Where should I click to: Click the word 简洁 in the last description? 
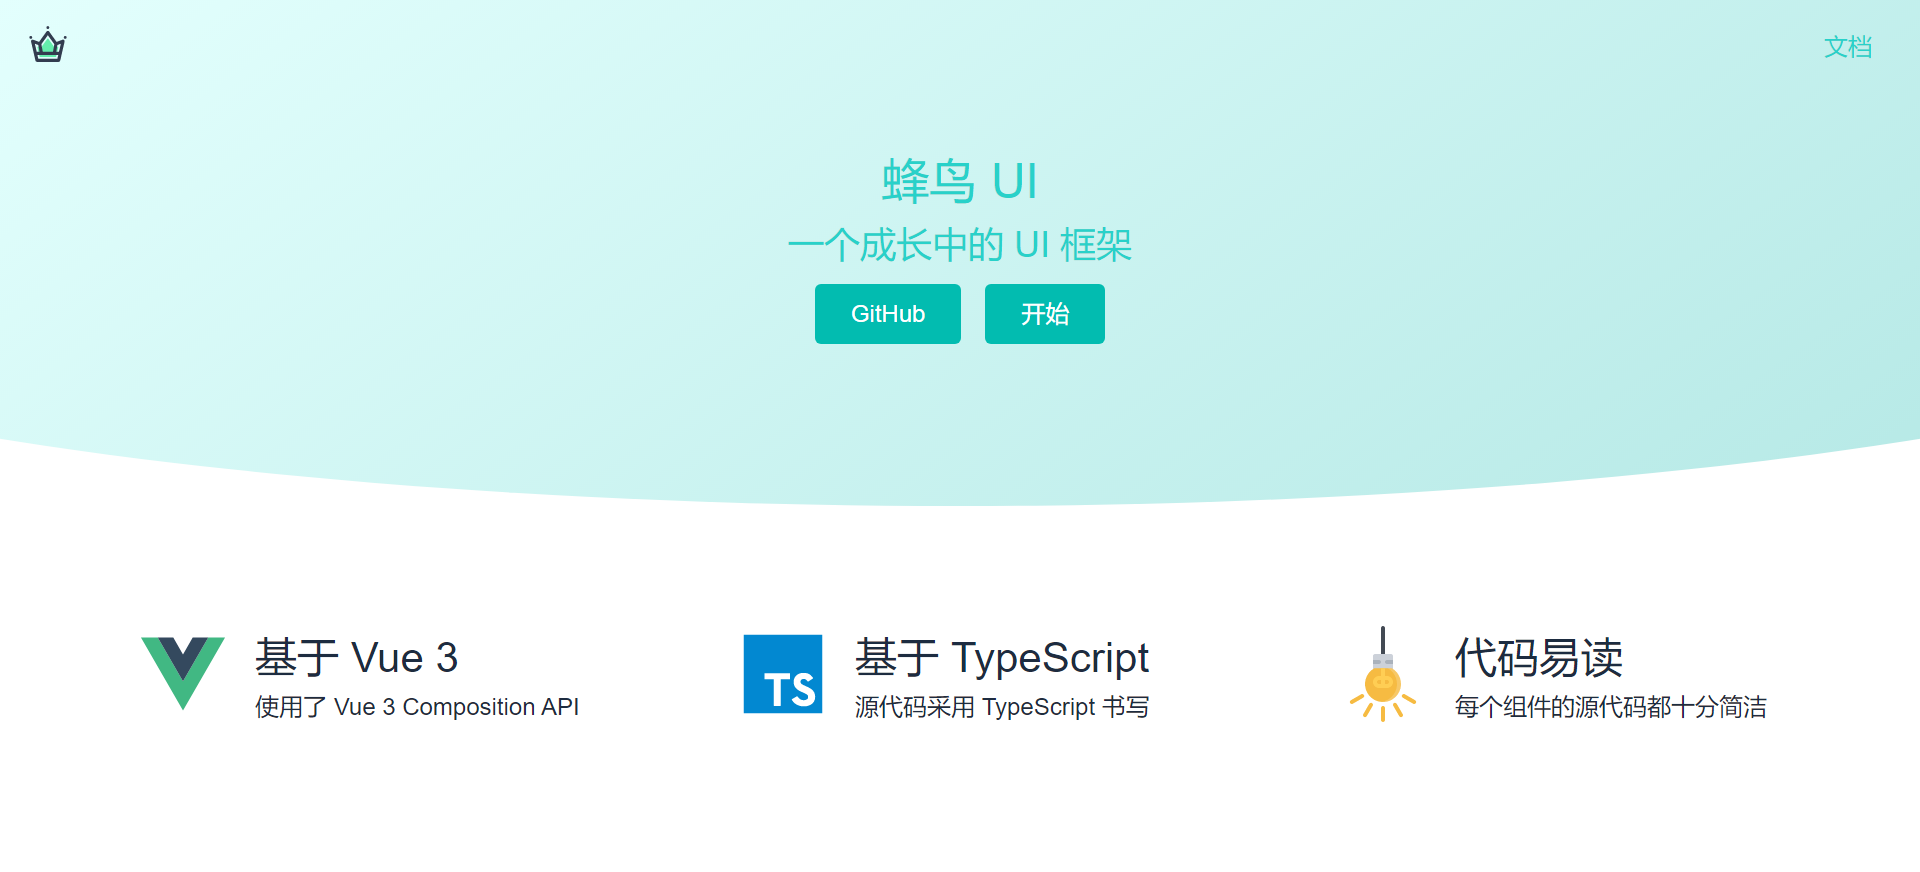point(1742,707)
